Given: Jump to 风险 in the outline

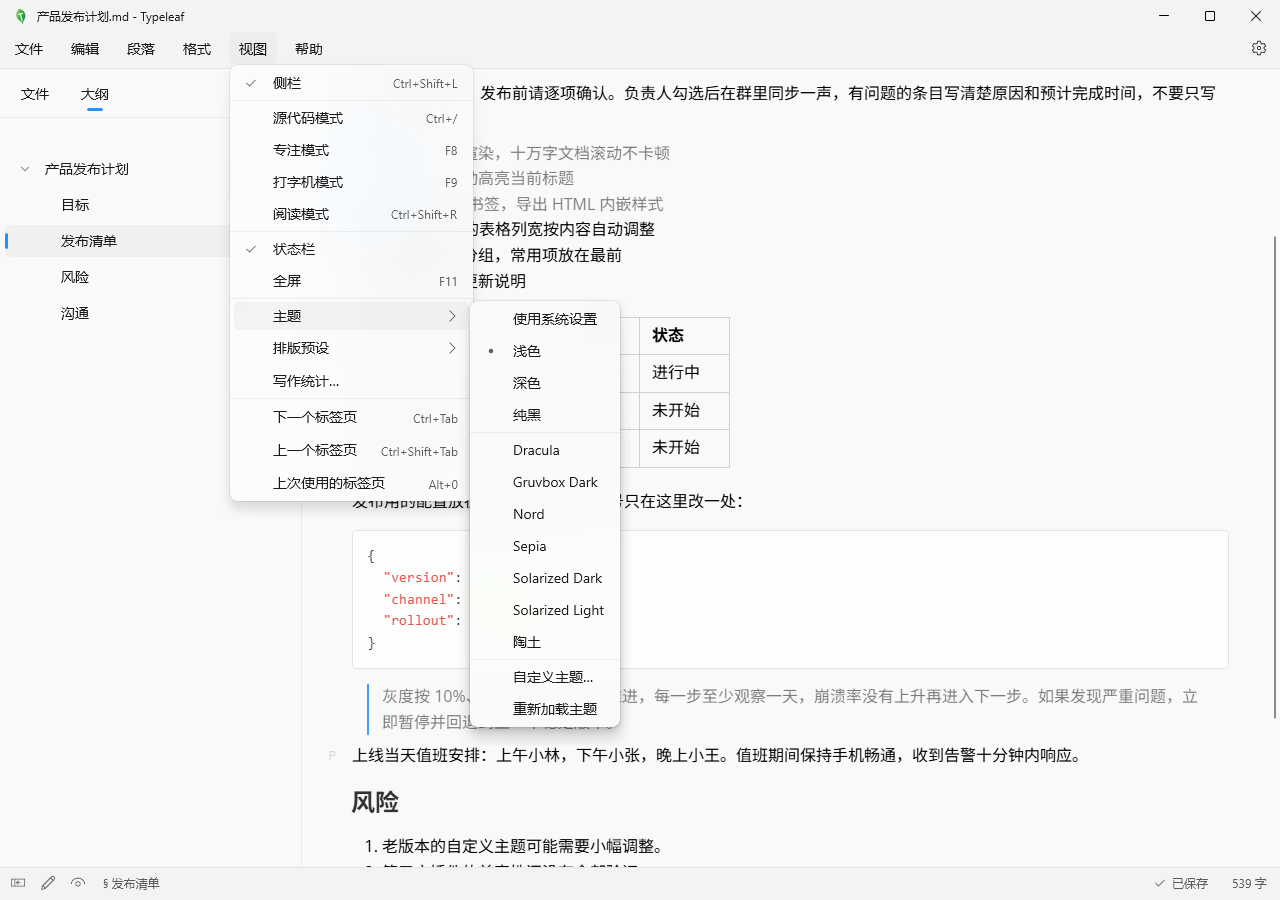Looking at the screenshot, I should click(75, 277).
